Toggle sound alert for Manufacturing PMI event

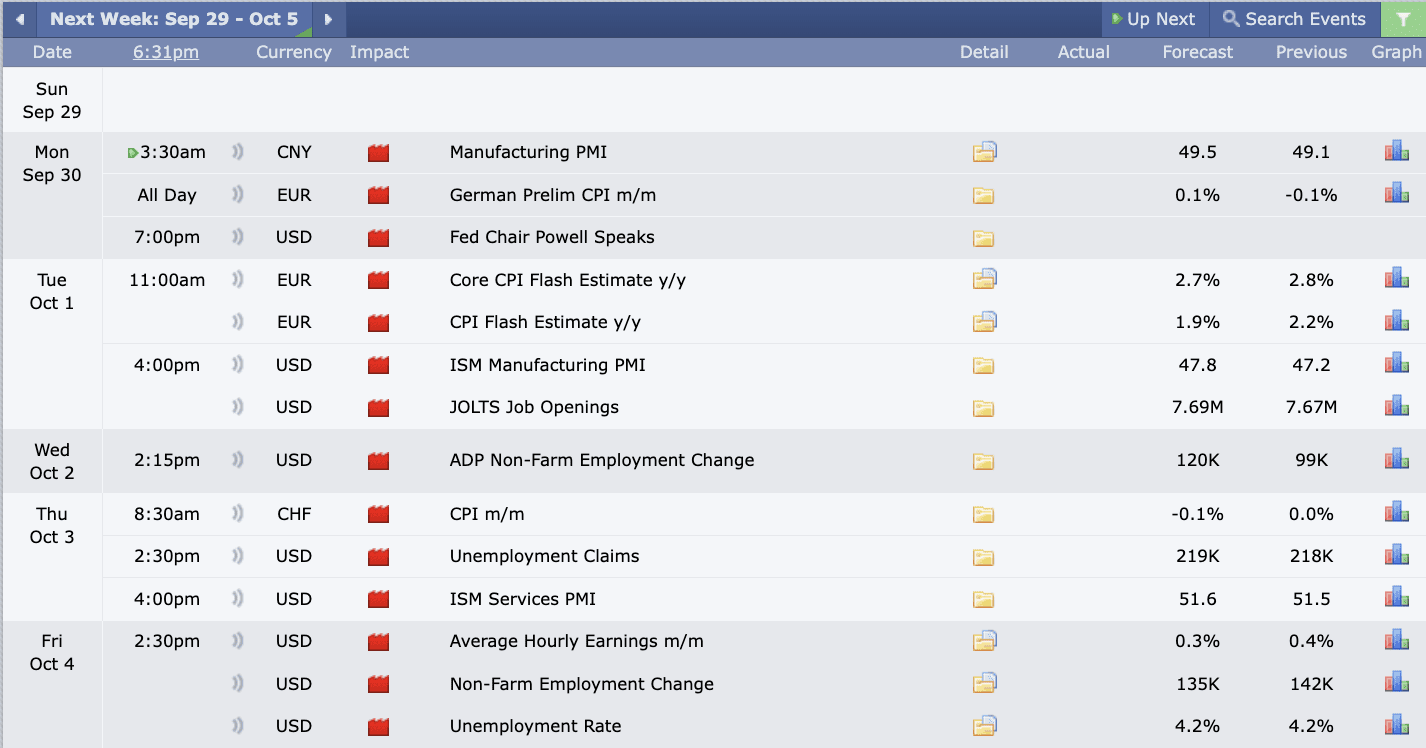point(238,152)
